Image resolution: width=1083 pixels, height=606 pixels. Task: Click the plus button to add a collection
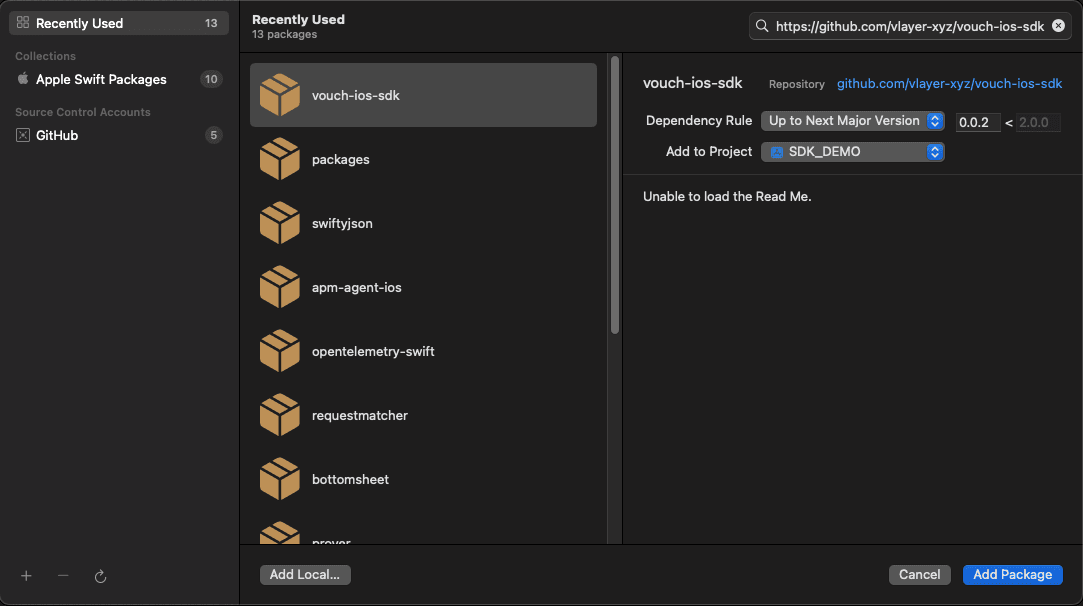(26, 576)
